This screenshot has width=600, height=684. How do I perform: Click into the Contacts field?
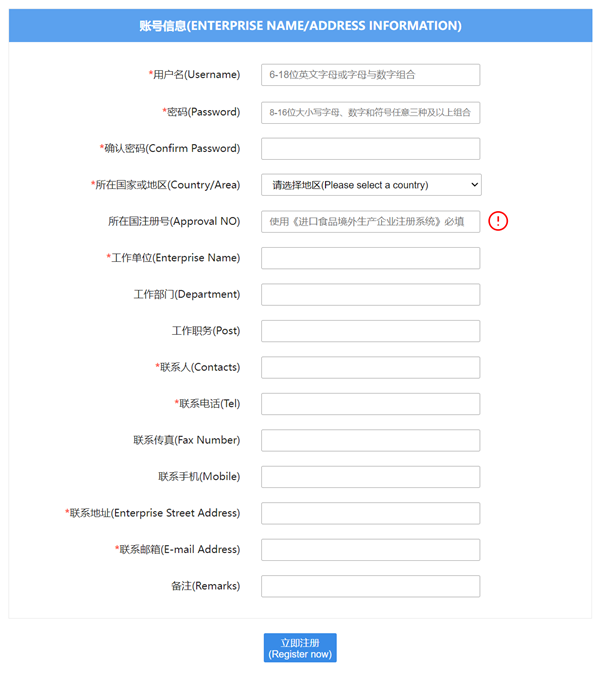coord(370,367)
